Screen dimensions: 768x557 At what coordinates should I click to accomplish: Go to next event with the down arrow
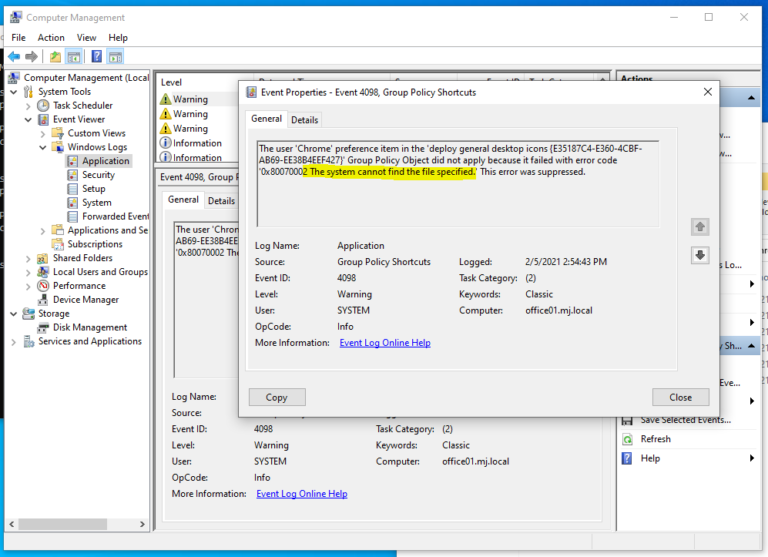click(700, 255)
